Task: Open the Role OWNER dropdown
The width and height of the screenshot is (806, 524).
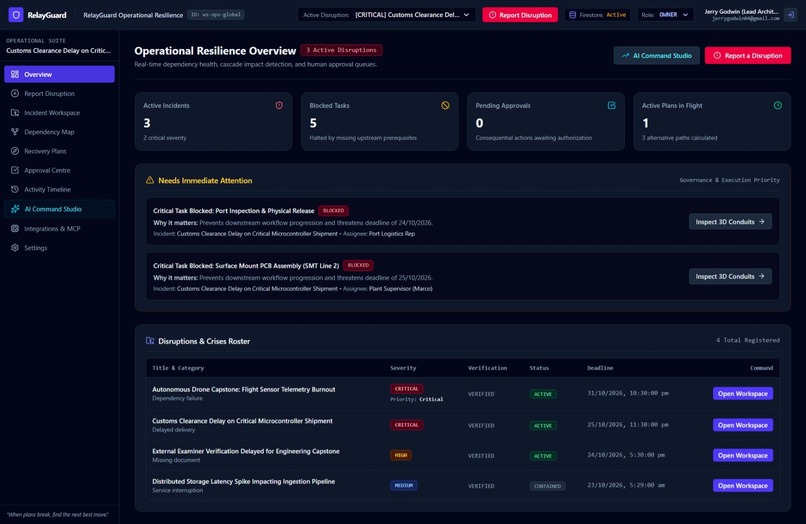Action: pyautogui.click(x=665, y=15)
